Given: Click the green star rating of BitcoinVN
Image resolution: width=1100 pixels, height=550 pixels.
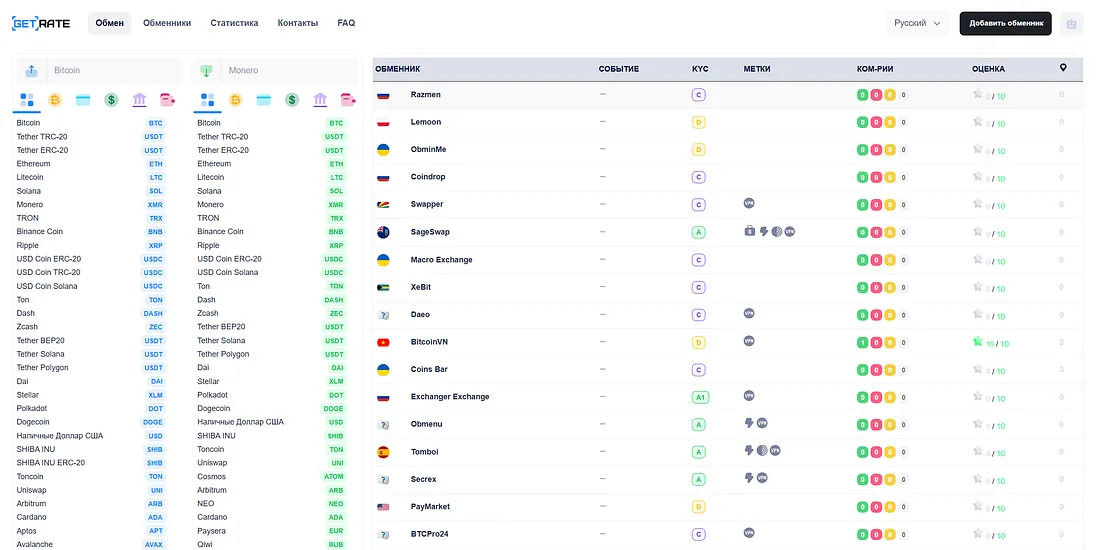Looking at the screenshot, I should [978, 342].
